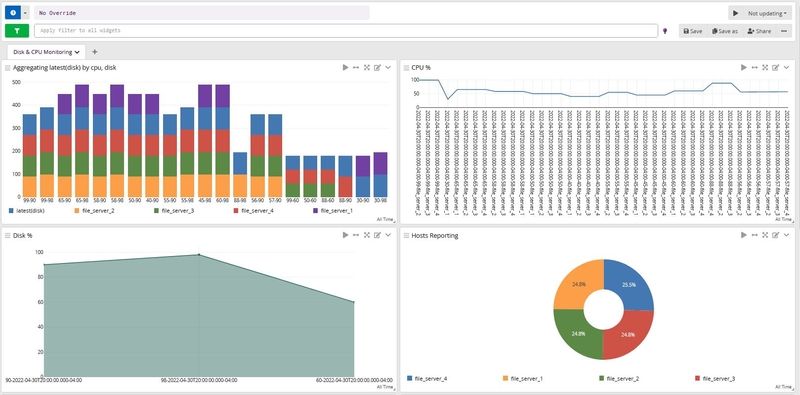Run the Hosts Reporting widget query
Viewport: 800px width, 395px height.
pos(744,235)
